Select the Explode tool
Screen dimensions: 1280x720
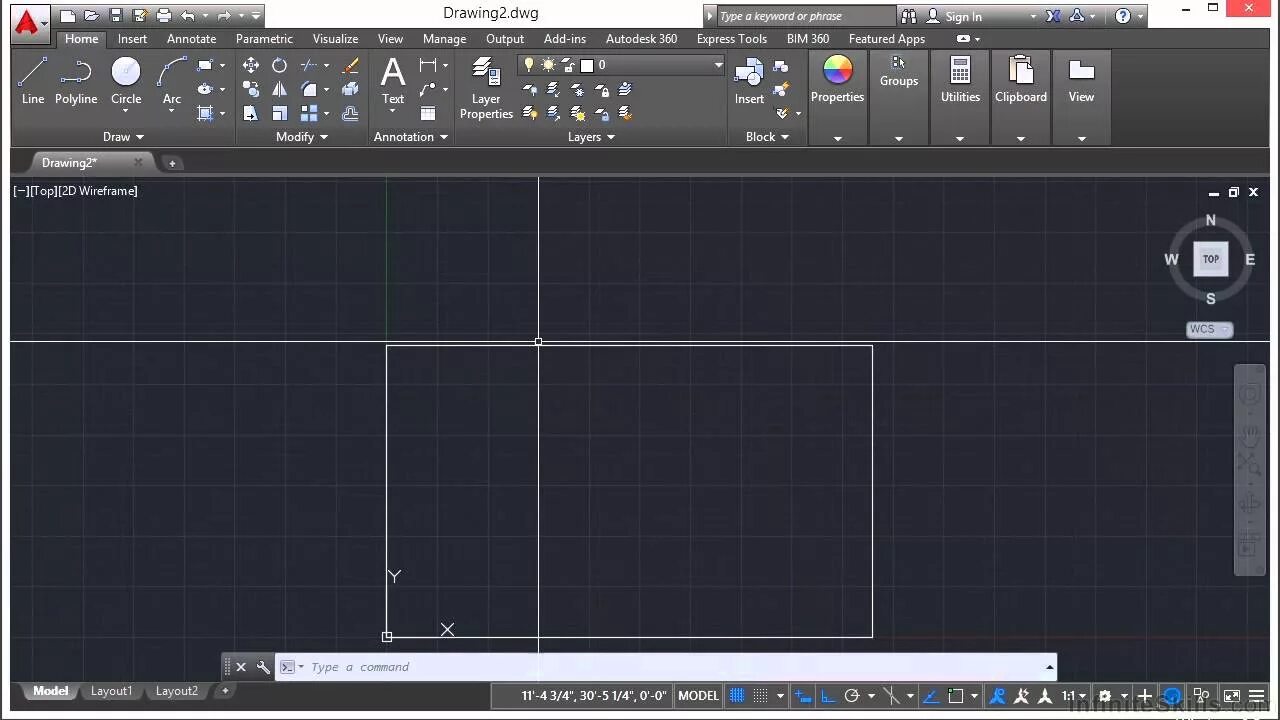point(350,89)
